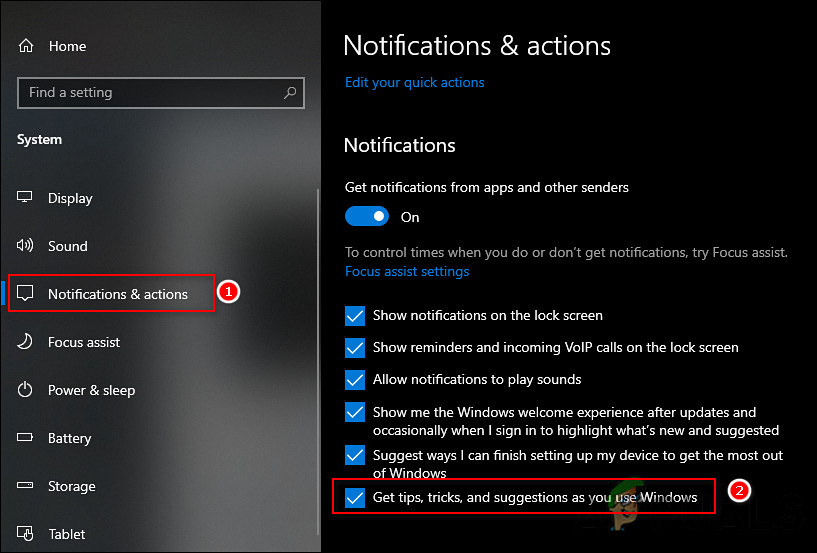Viewport: 817px width, 553px height.
Task: Click the Storage drive icon
Action: click(24, 485)
